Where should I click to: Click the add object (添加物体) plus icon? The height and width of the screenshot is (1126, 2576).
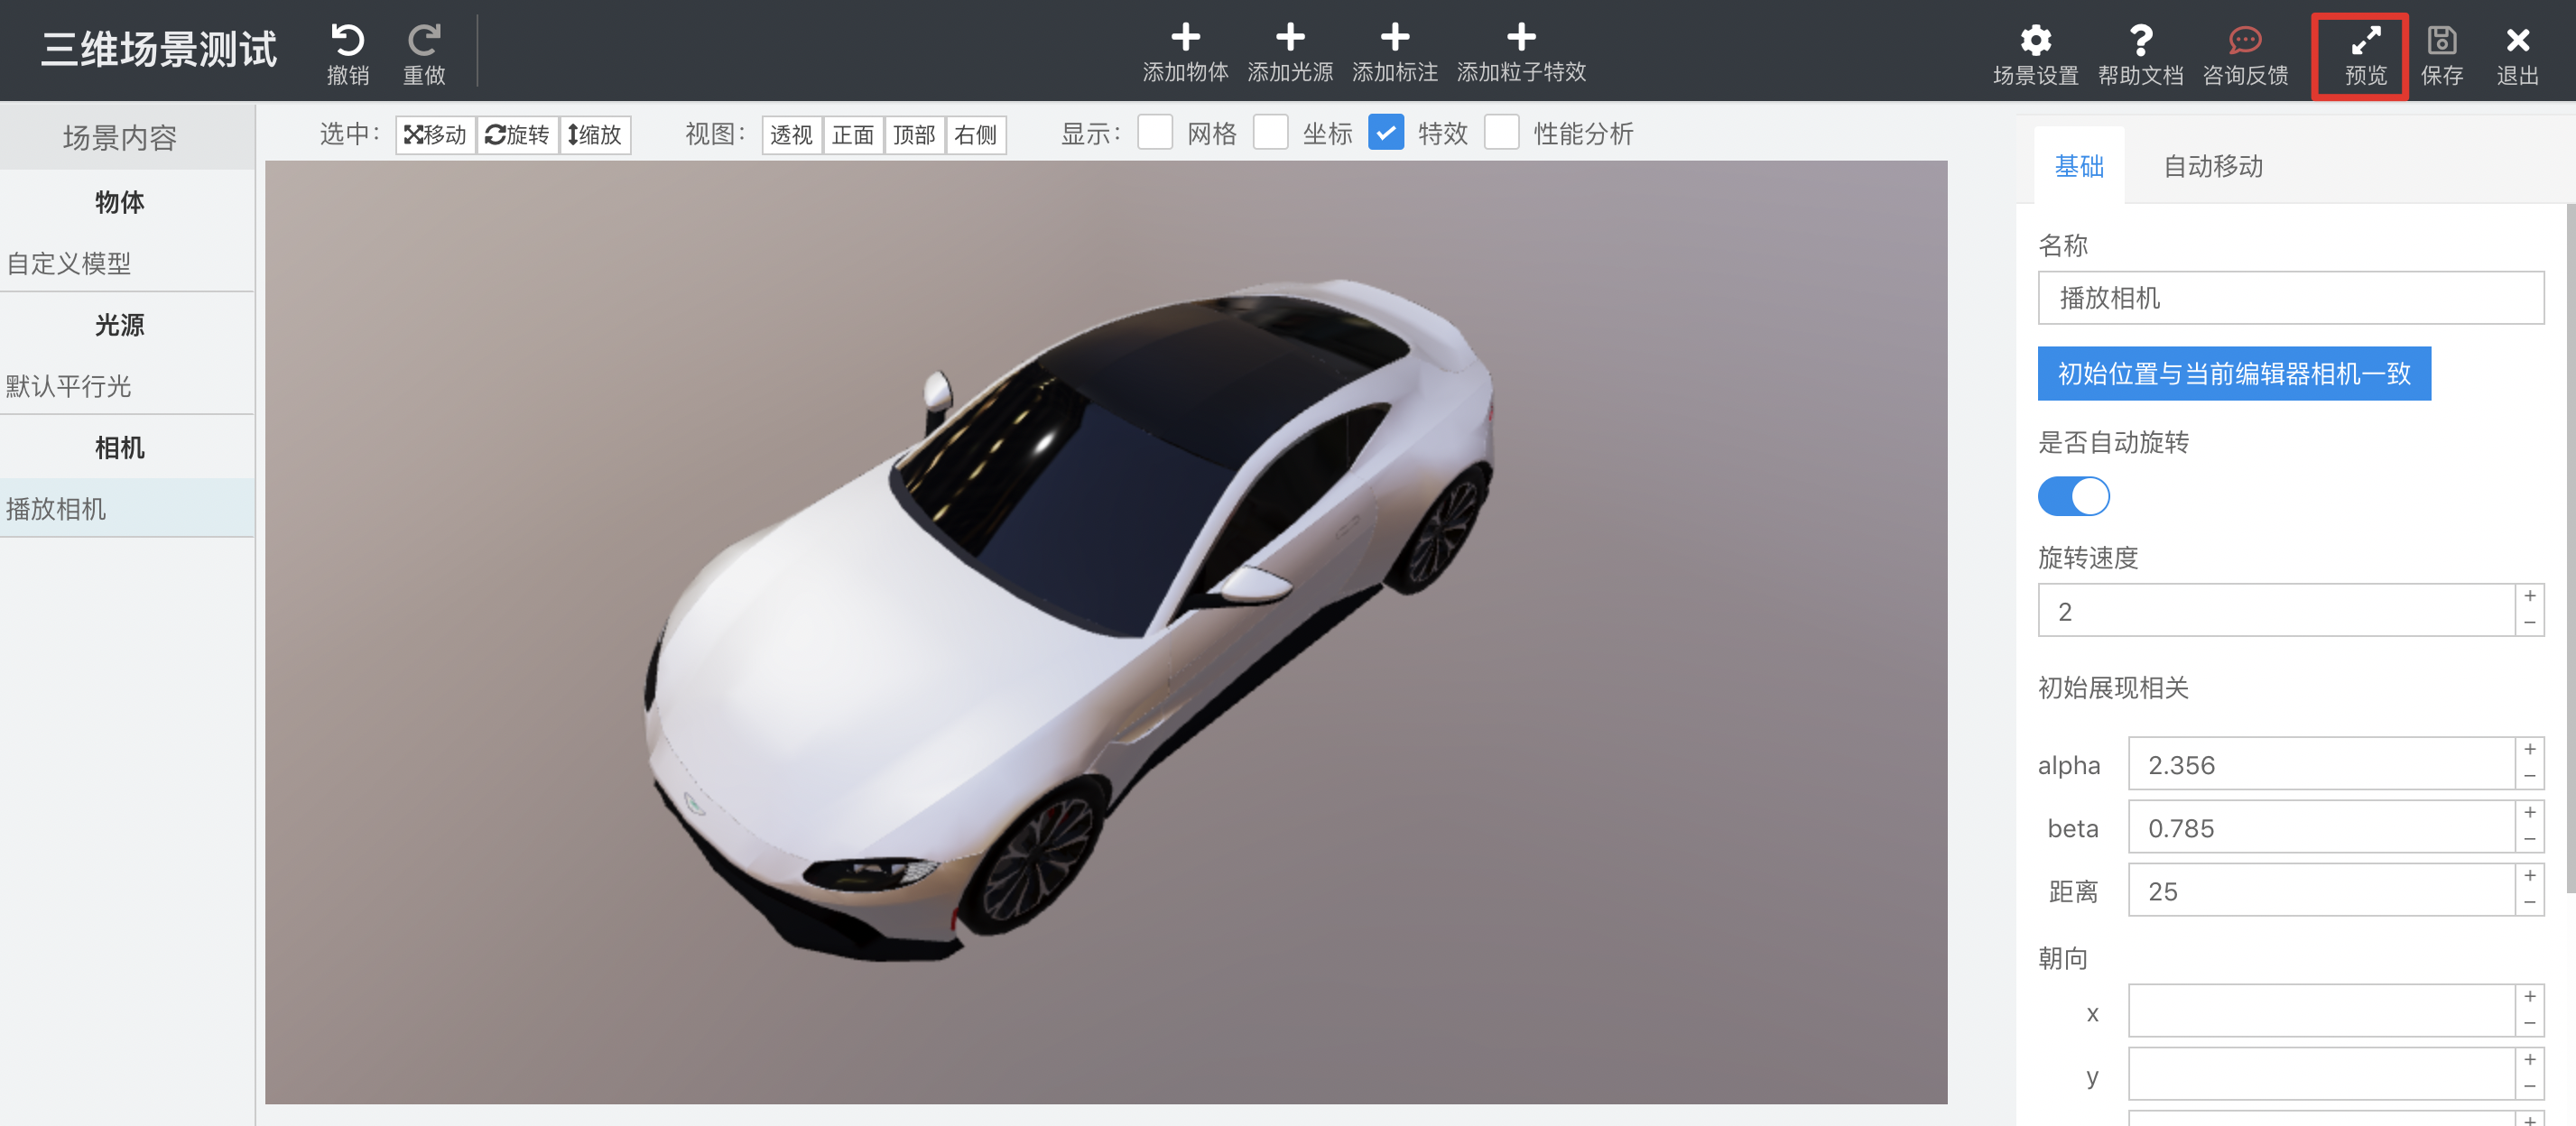tap(1185, 38)
